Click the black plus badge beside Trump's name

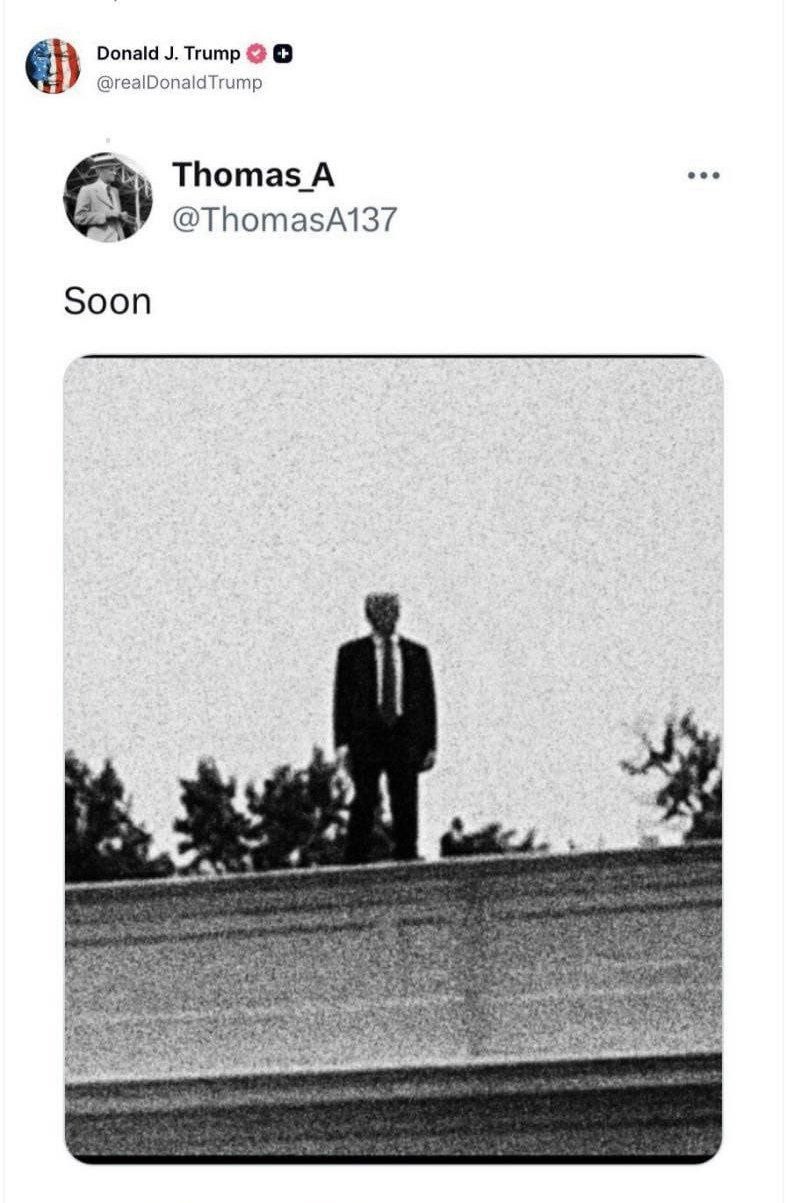tap(283, 54)
